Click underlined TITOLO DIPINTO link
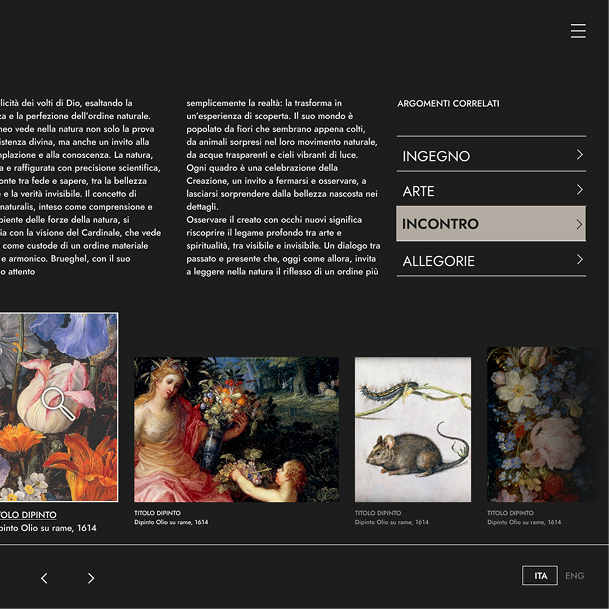This screenshot has height=609, width=609. pyautogui.click(x=28, y=515)
